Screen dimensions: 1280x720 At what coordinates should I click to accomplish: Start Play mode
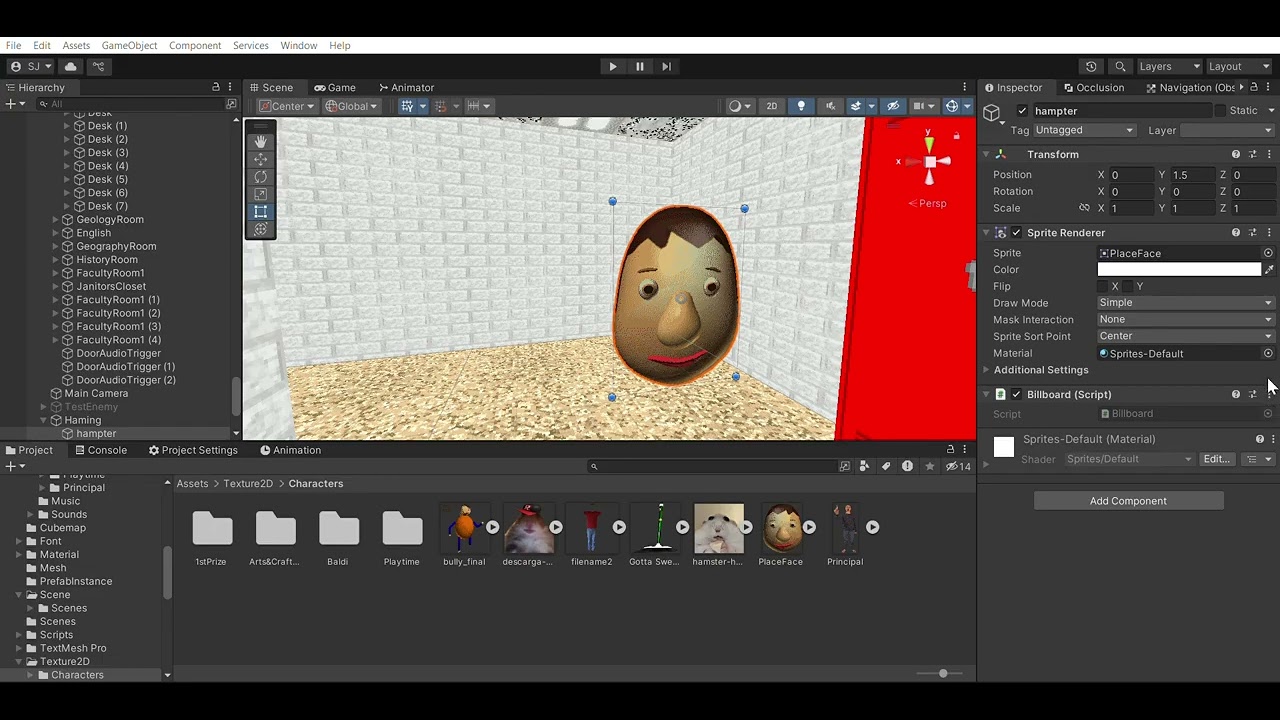613,66
